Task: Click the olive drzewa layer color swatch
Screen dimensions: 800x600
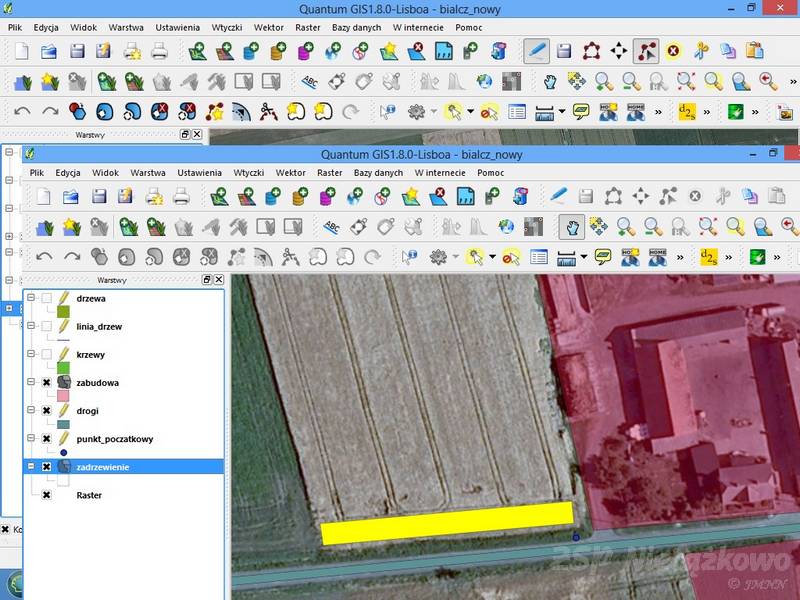Action: (63, 311)
